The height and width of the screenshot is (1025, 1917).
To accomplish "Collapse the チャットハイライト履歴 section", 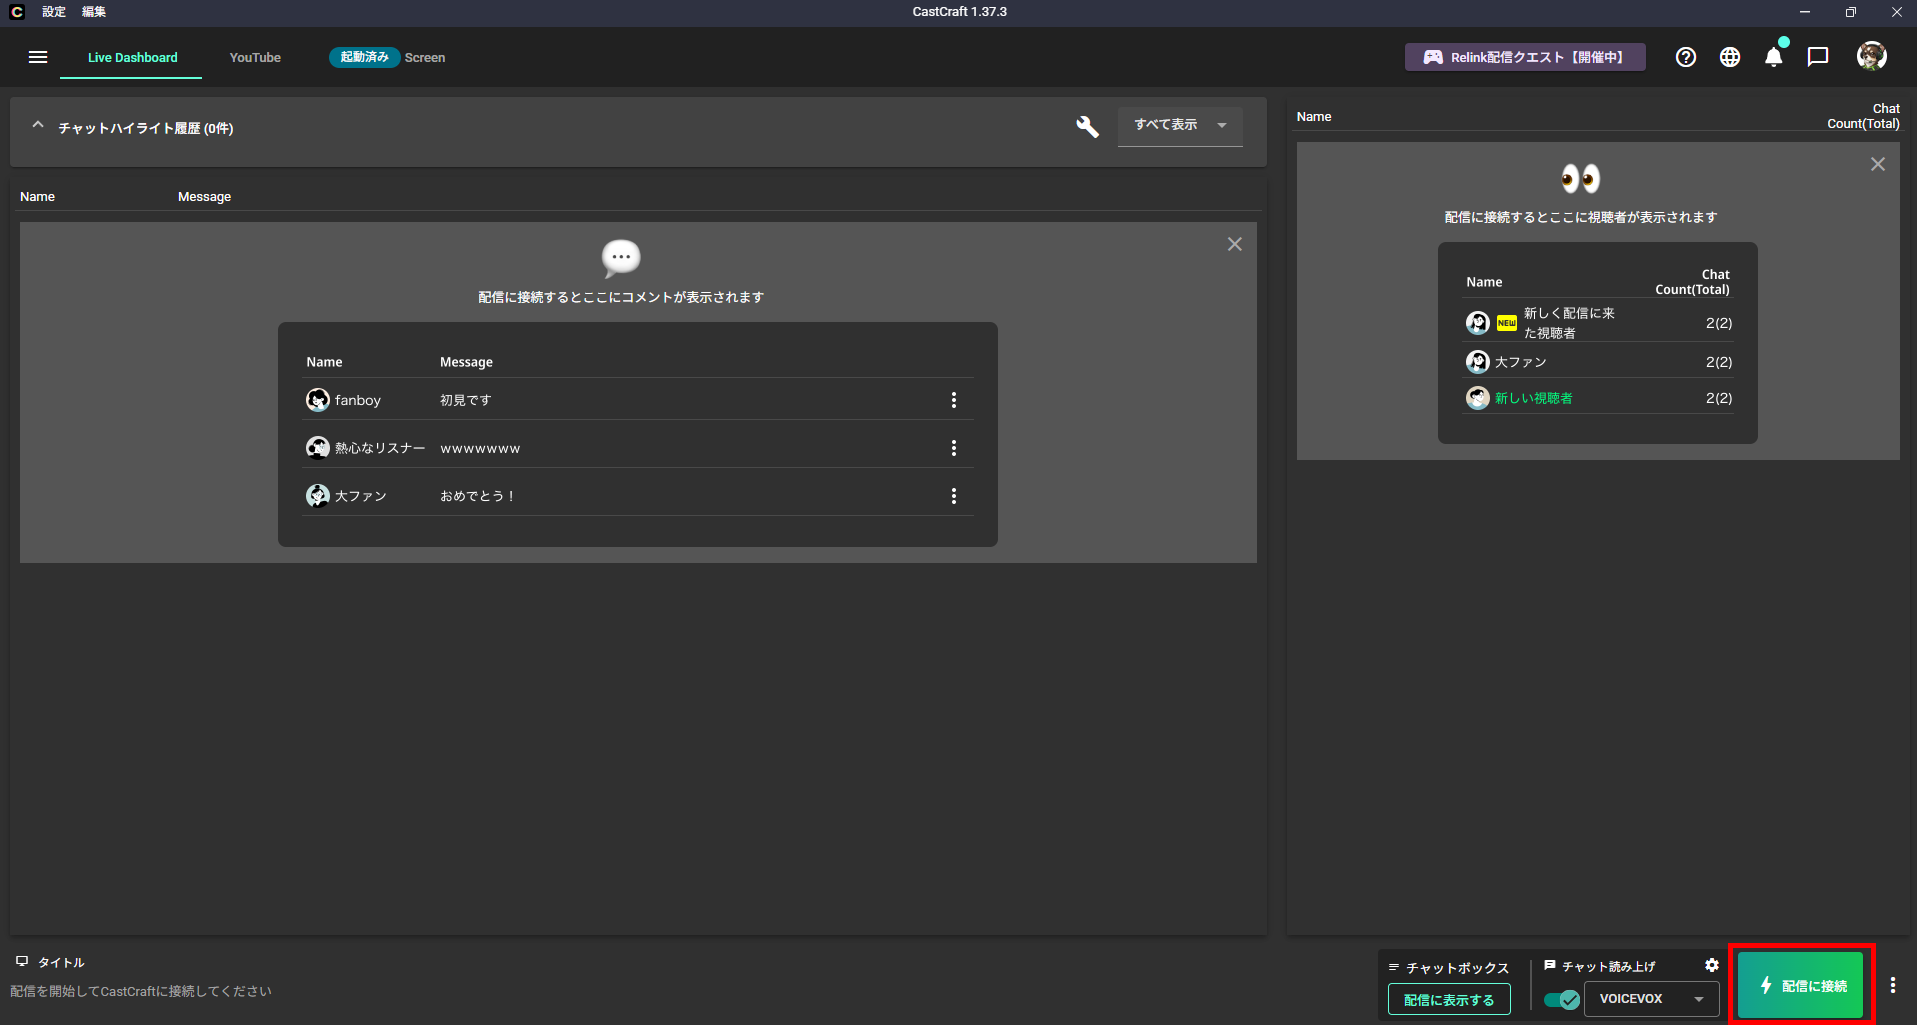I will coord(38,126).
